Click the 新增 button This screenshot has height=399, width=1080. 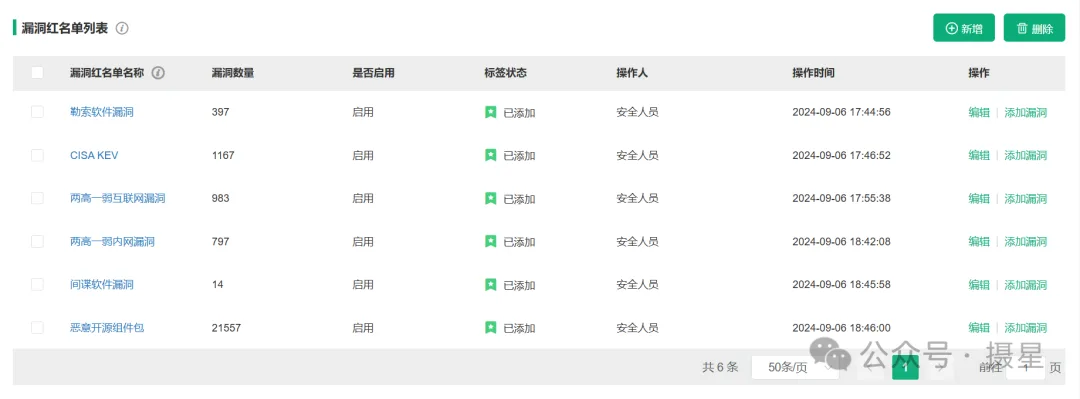pyautogui.click(x=964, y=28)
